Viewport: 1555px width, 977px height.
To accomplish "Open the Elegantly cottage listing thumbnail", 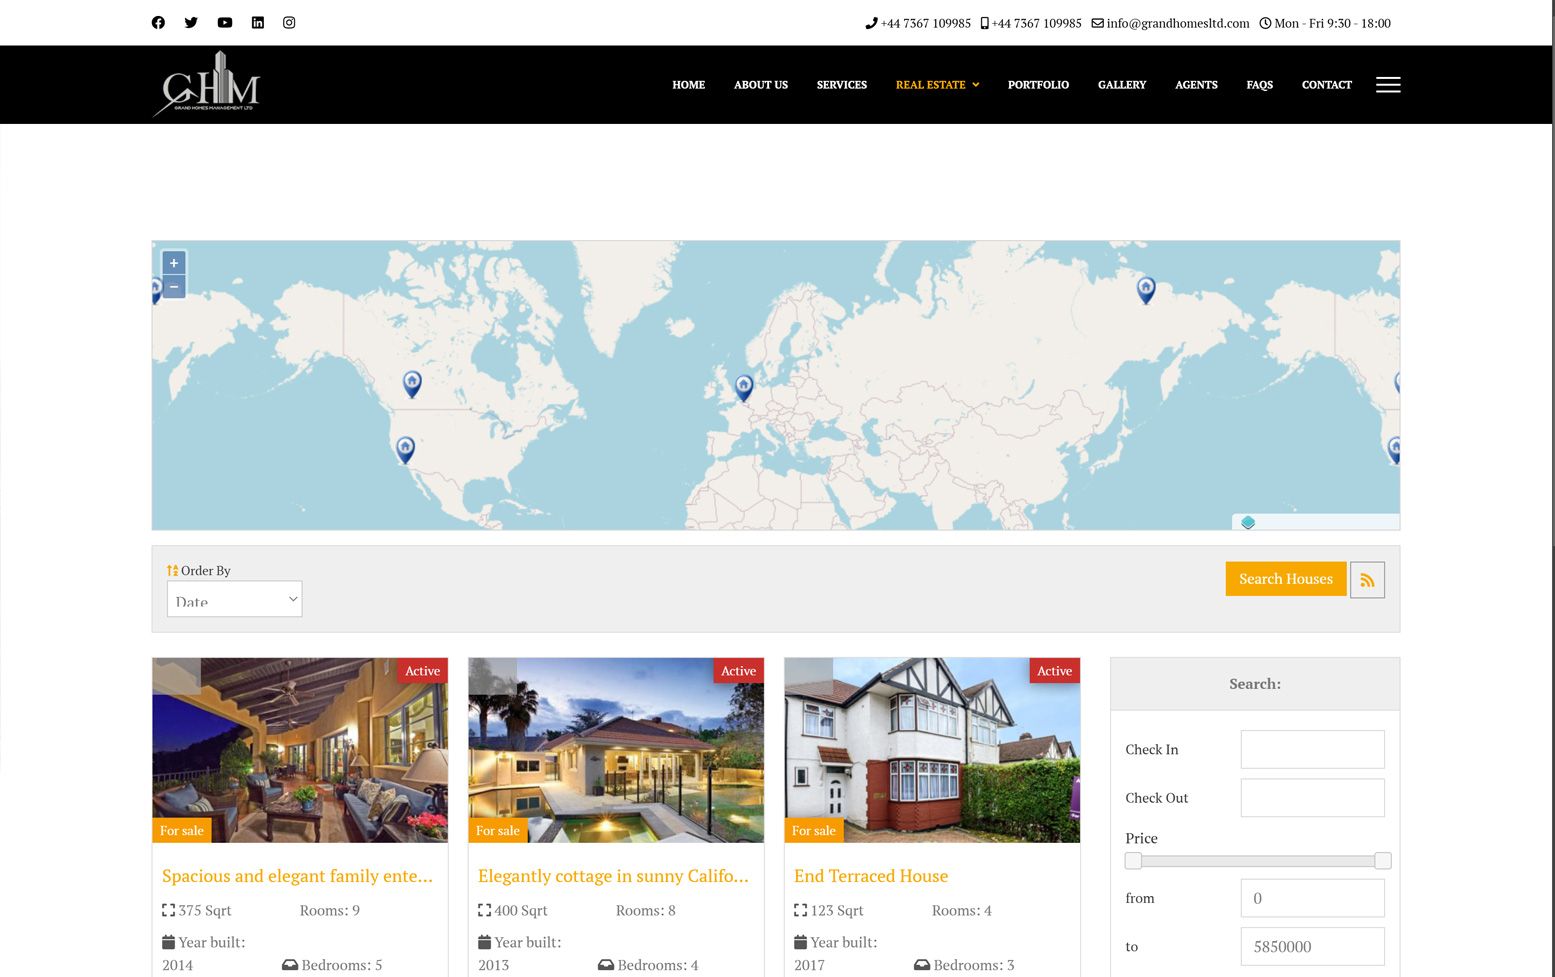I will coord(615,750).
